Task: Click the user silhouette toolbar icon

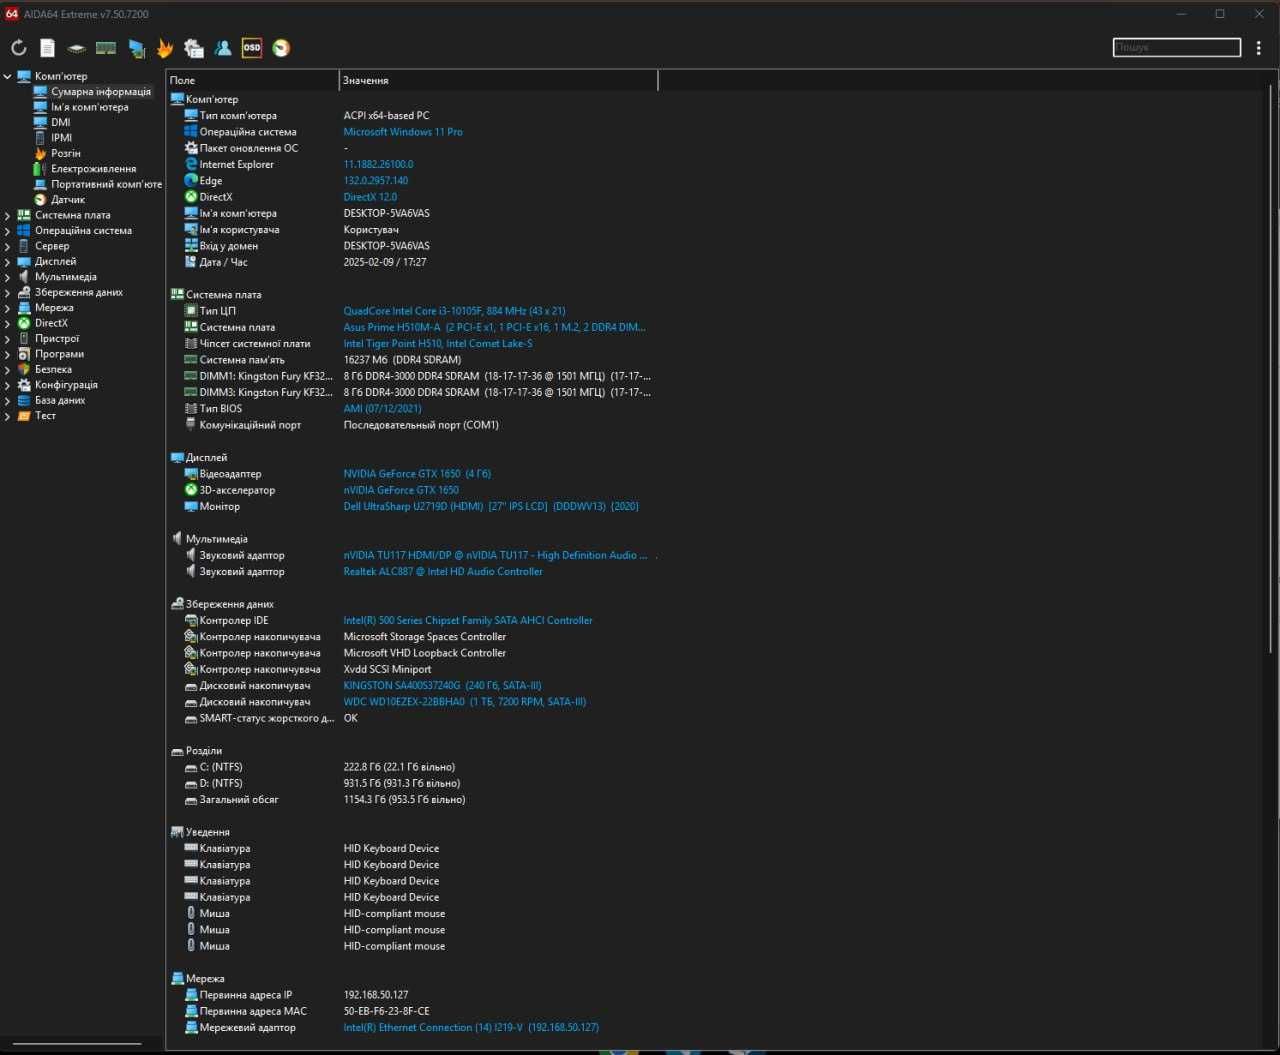Action: (x=223, y=48)
